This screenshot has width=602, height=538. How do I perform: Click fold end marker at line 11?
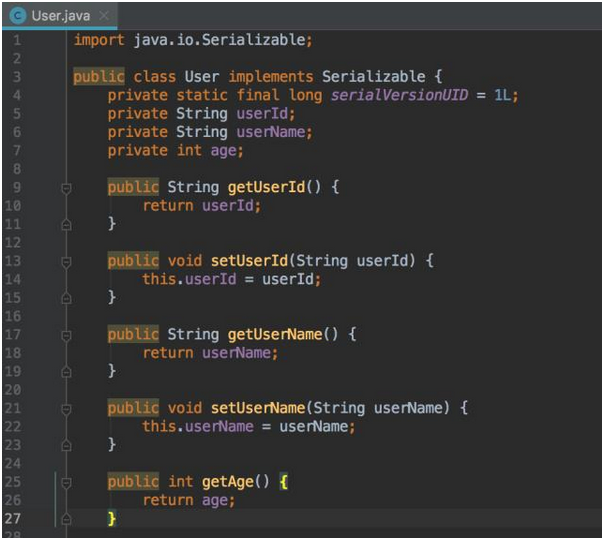[x=66, y=225]
